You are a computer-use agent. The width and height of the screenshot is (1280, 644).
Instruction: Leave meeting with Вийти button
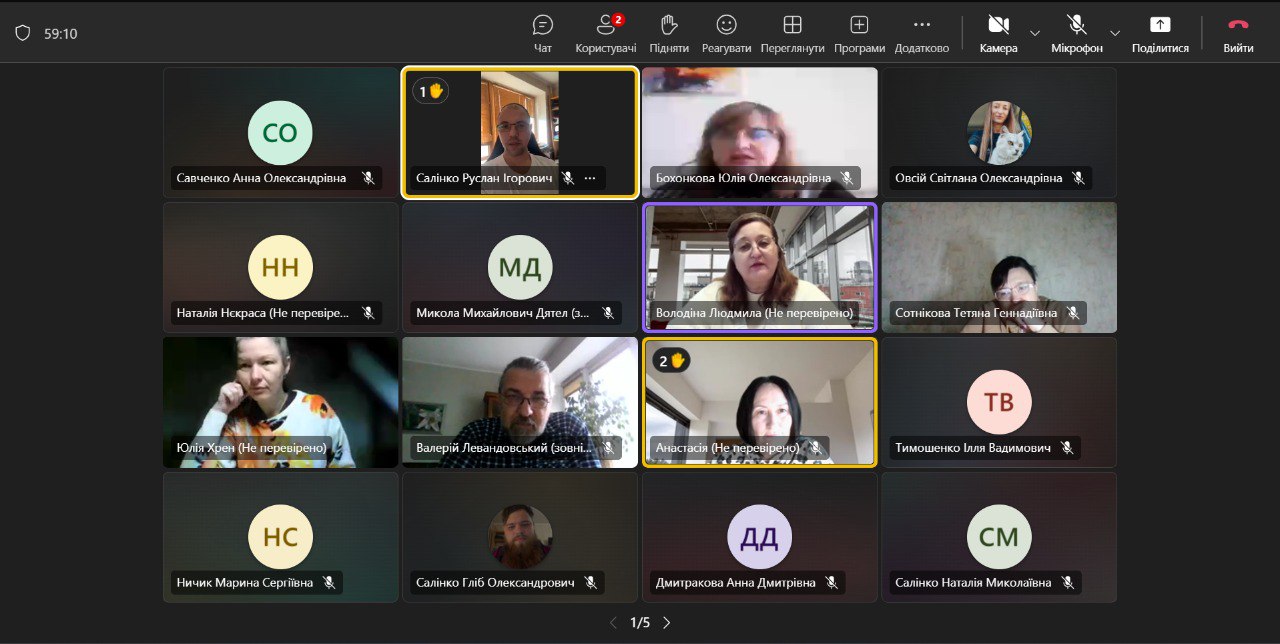coord(1238,32)
